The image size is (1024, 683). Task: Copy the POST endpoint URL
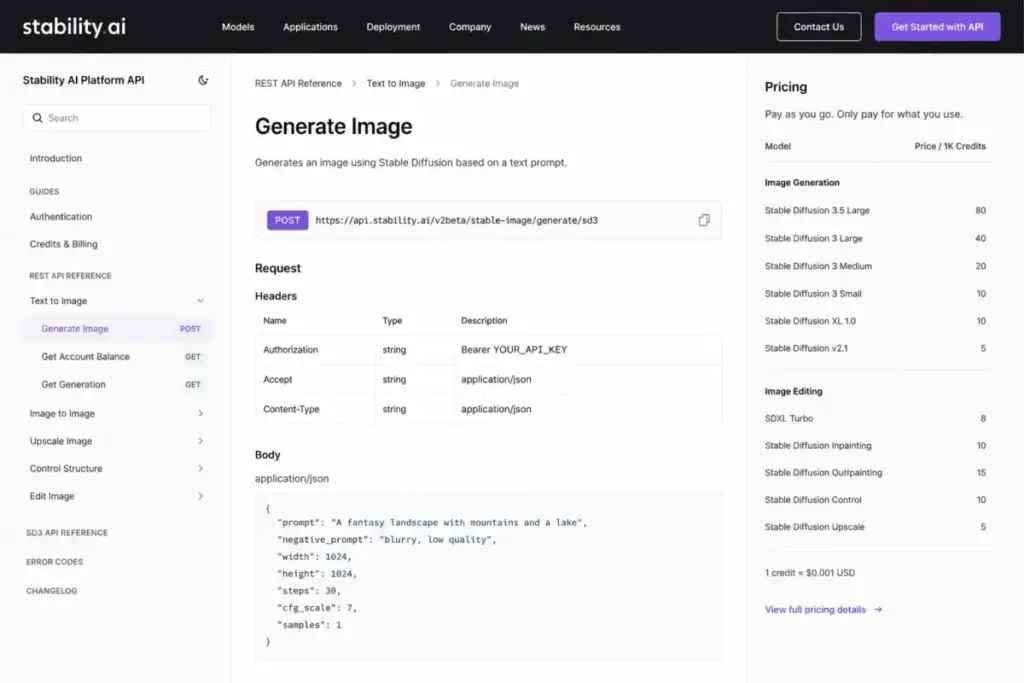pyautogui.click(x=703, y=220)
